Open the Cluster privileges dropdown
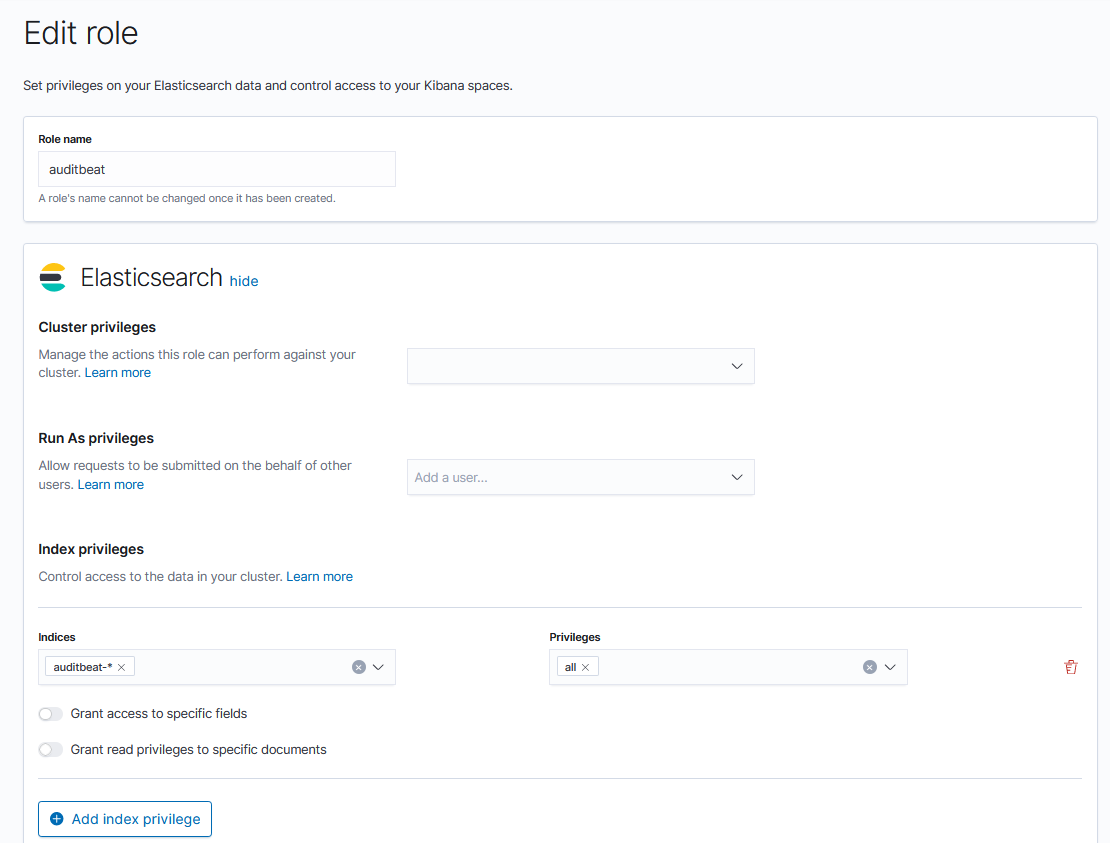Viewport: 1110px width, 843px height. click(x=580, y=366)
